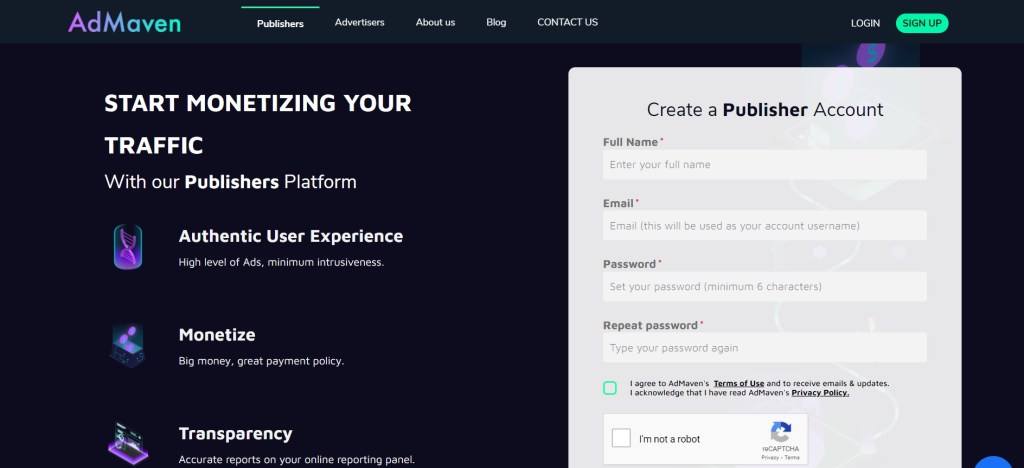Image resolution: width=1024 pixels, height=468 pixels.
Task: Click the text 'Big money, great payment policy.'
Action: (261, 361)
